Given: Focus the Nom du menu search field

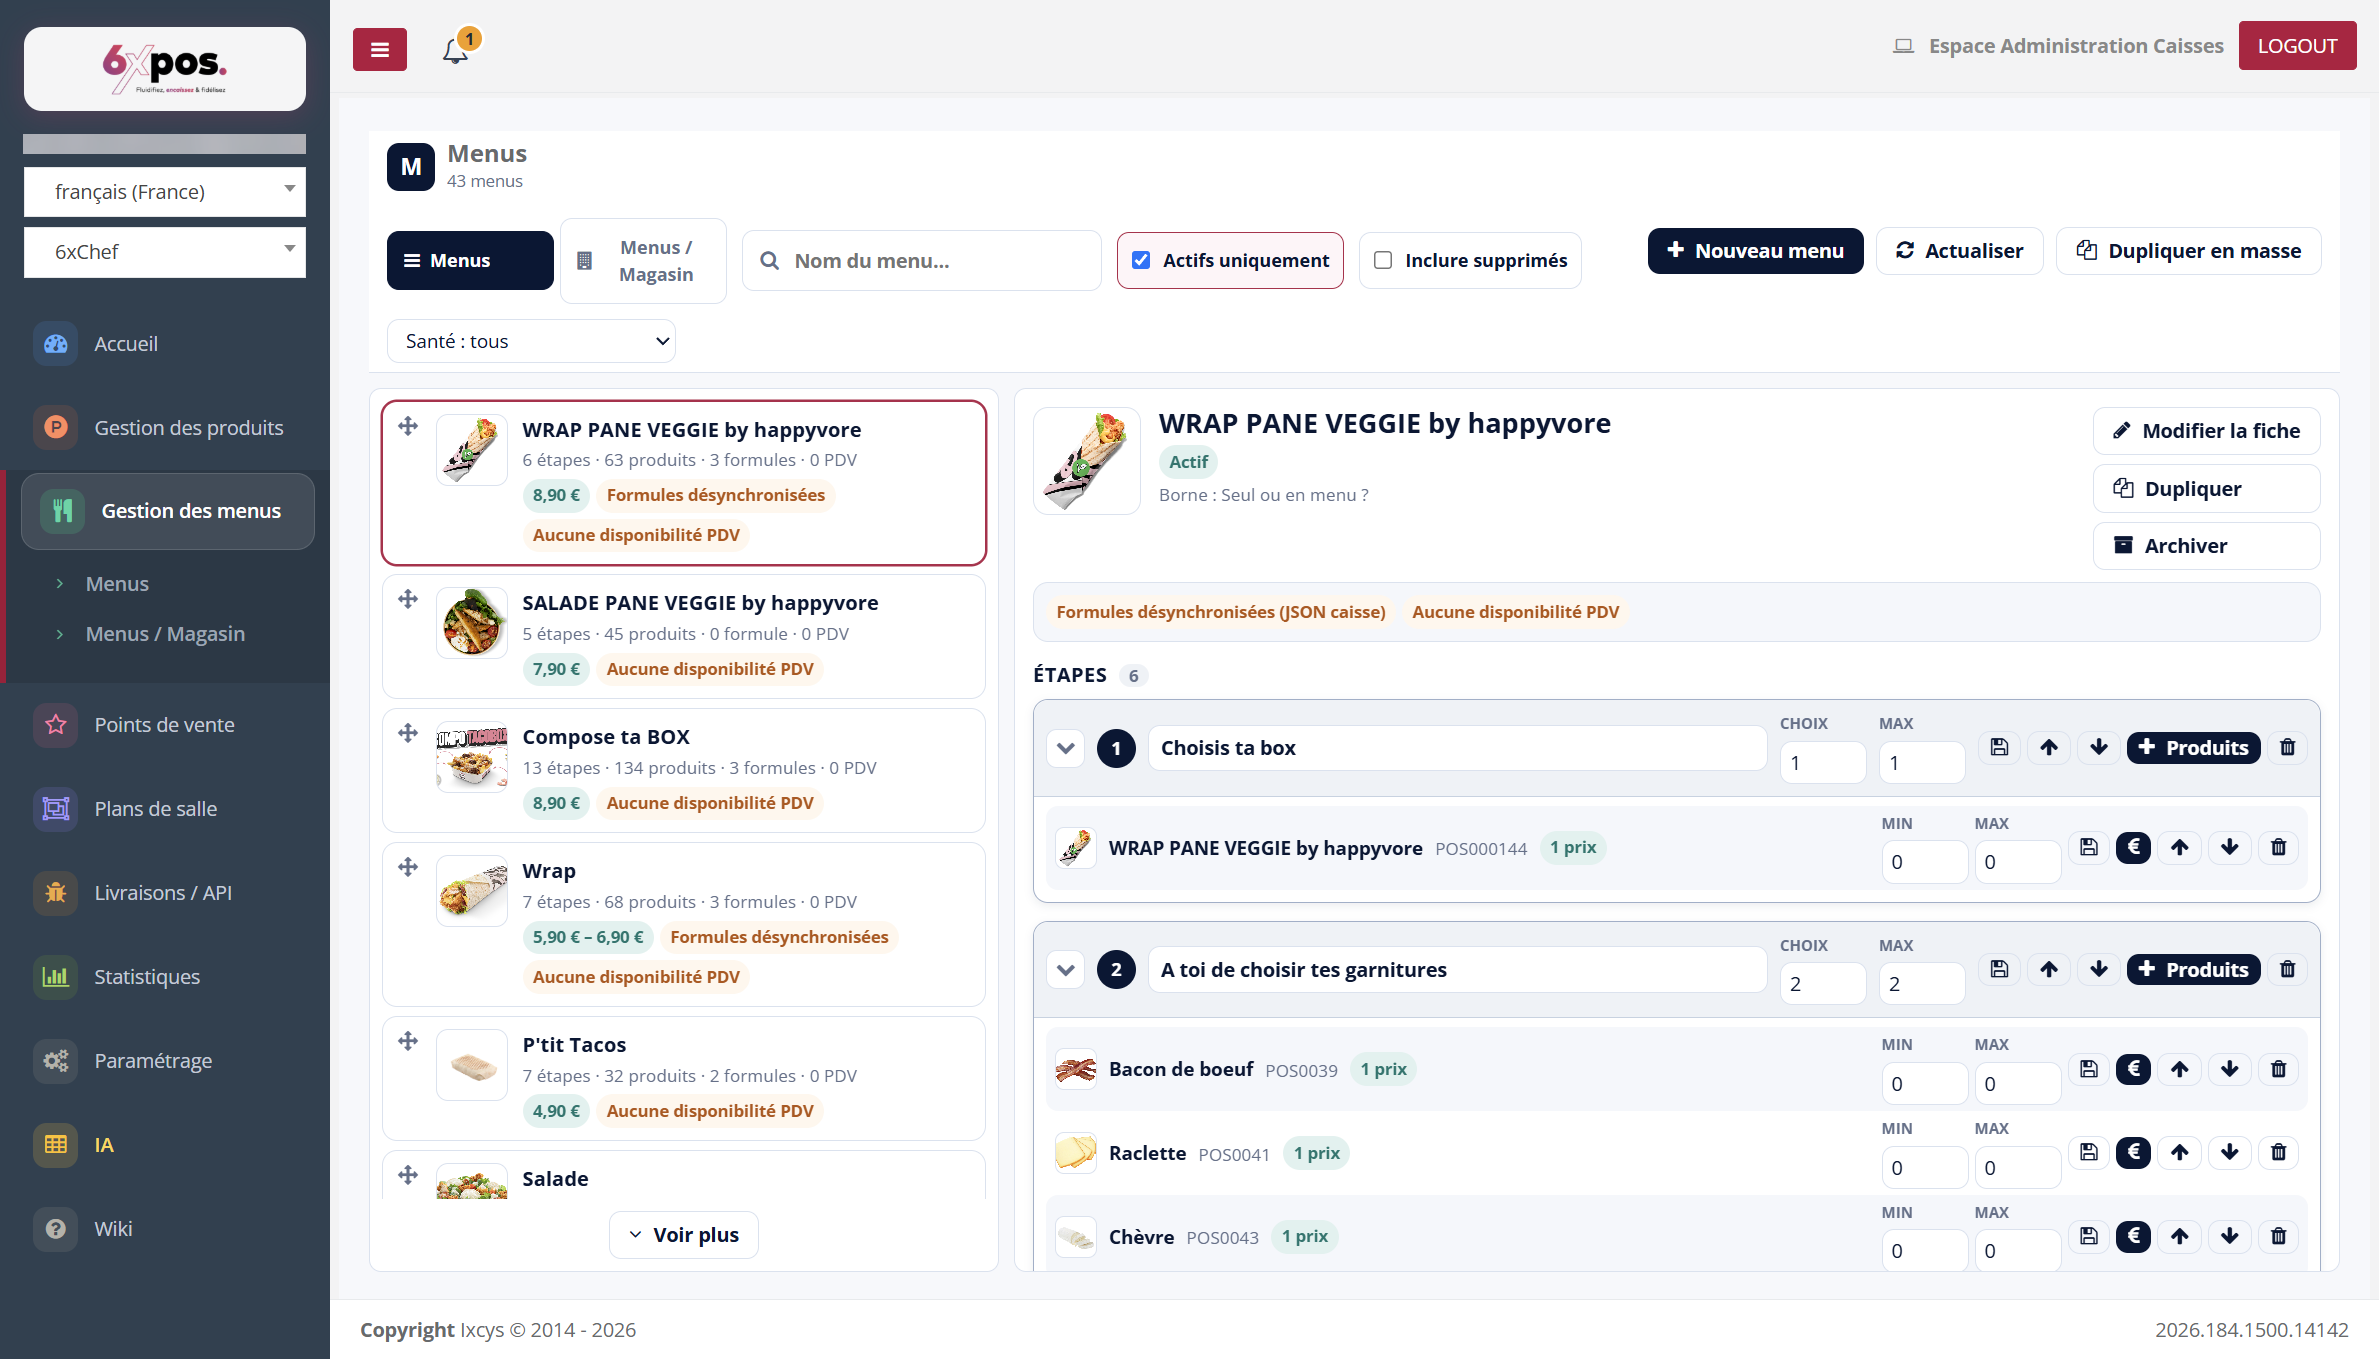Looking at the screenshot, I should 922,261.
